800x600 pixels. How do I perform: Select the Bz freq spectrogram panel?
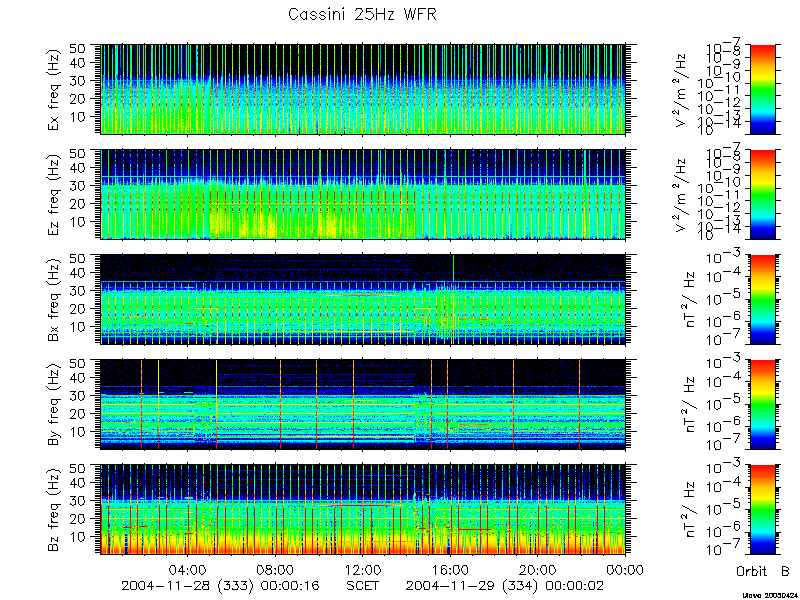pyautogui.click(x=363, y=509)
